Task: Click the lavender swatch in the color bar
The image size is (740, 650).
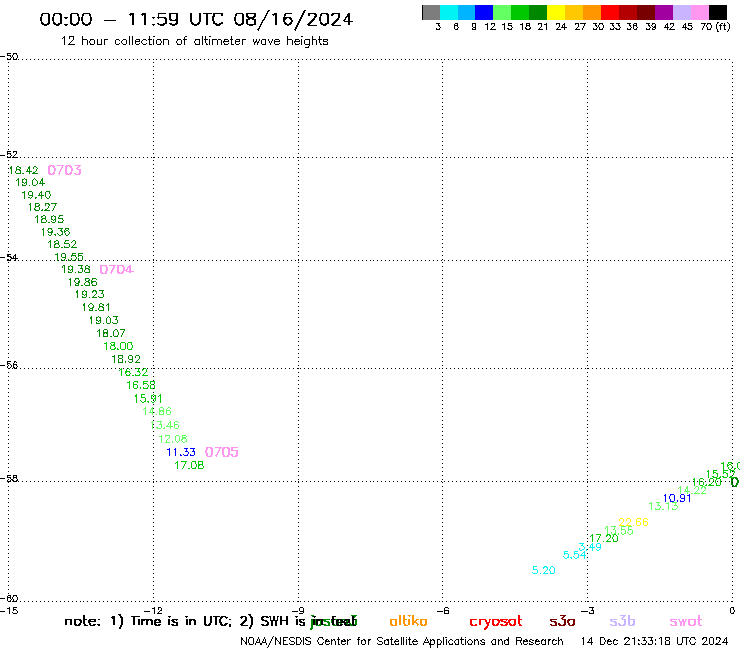Action: pos(681,12)
